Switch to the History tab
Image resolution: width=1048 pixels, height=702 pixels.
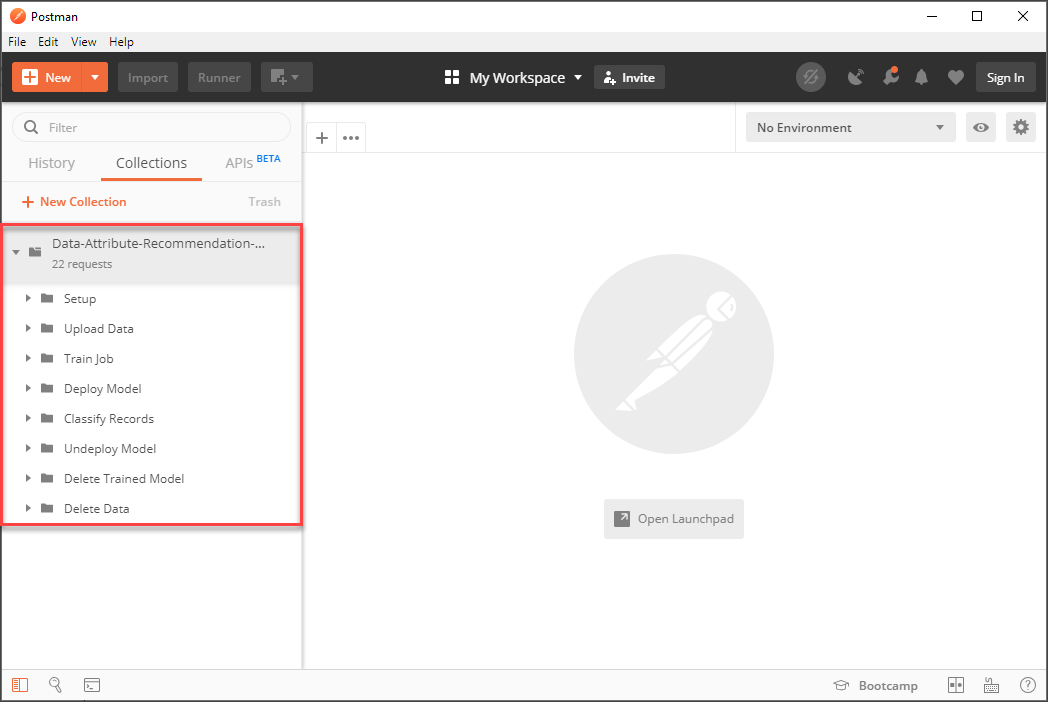point(51,163)
